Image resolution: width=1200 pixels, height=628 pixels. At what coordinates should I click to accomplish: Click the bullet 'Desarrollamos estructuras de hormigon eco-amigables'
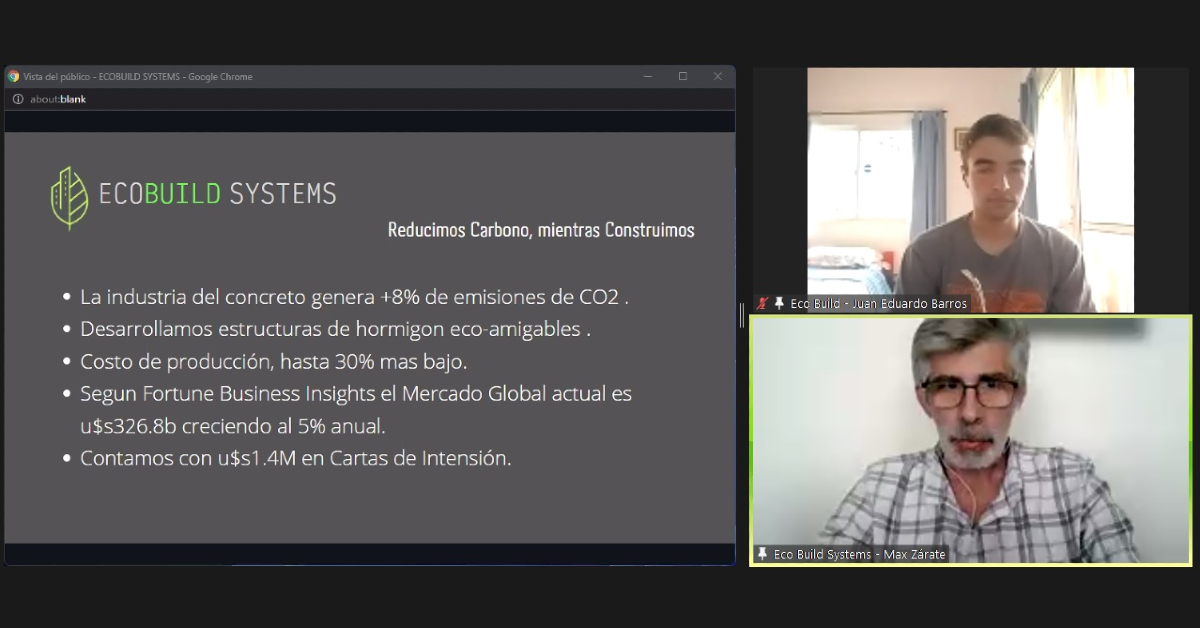(335, 329)
